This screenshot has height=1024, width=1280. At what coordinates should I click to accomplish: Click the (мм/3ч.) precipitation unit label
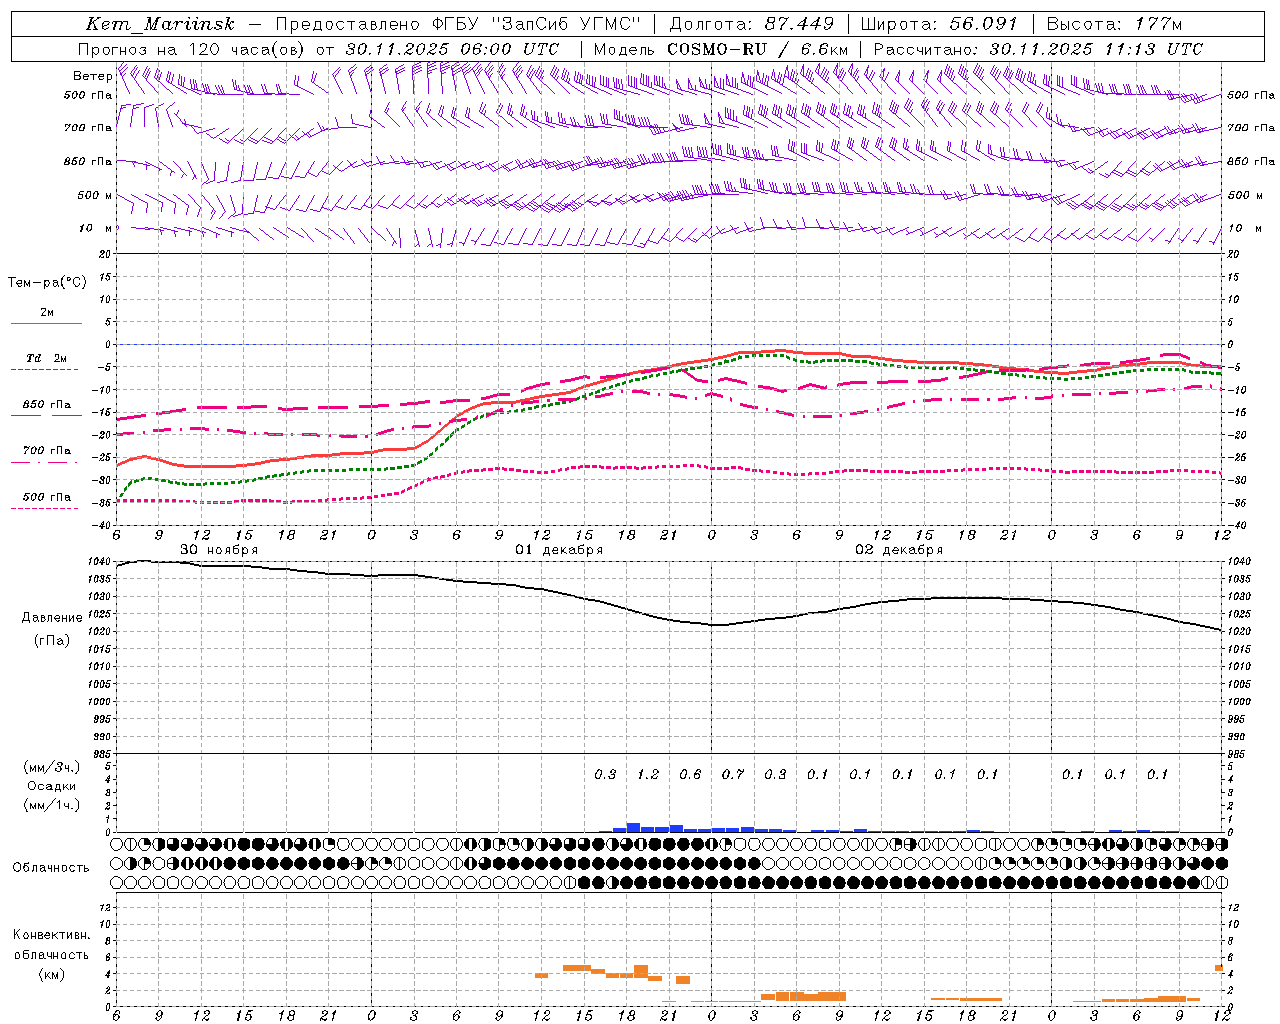point(51,767)
